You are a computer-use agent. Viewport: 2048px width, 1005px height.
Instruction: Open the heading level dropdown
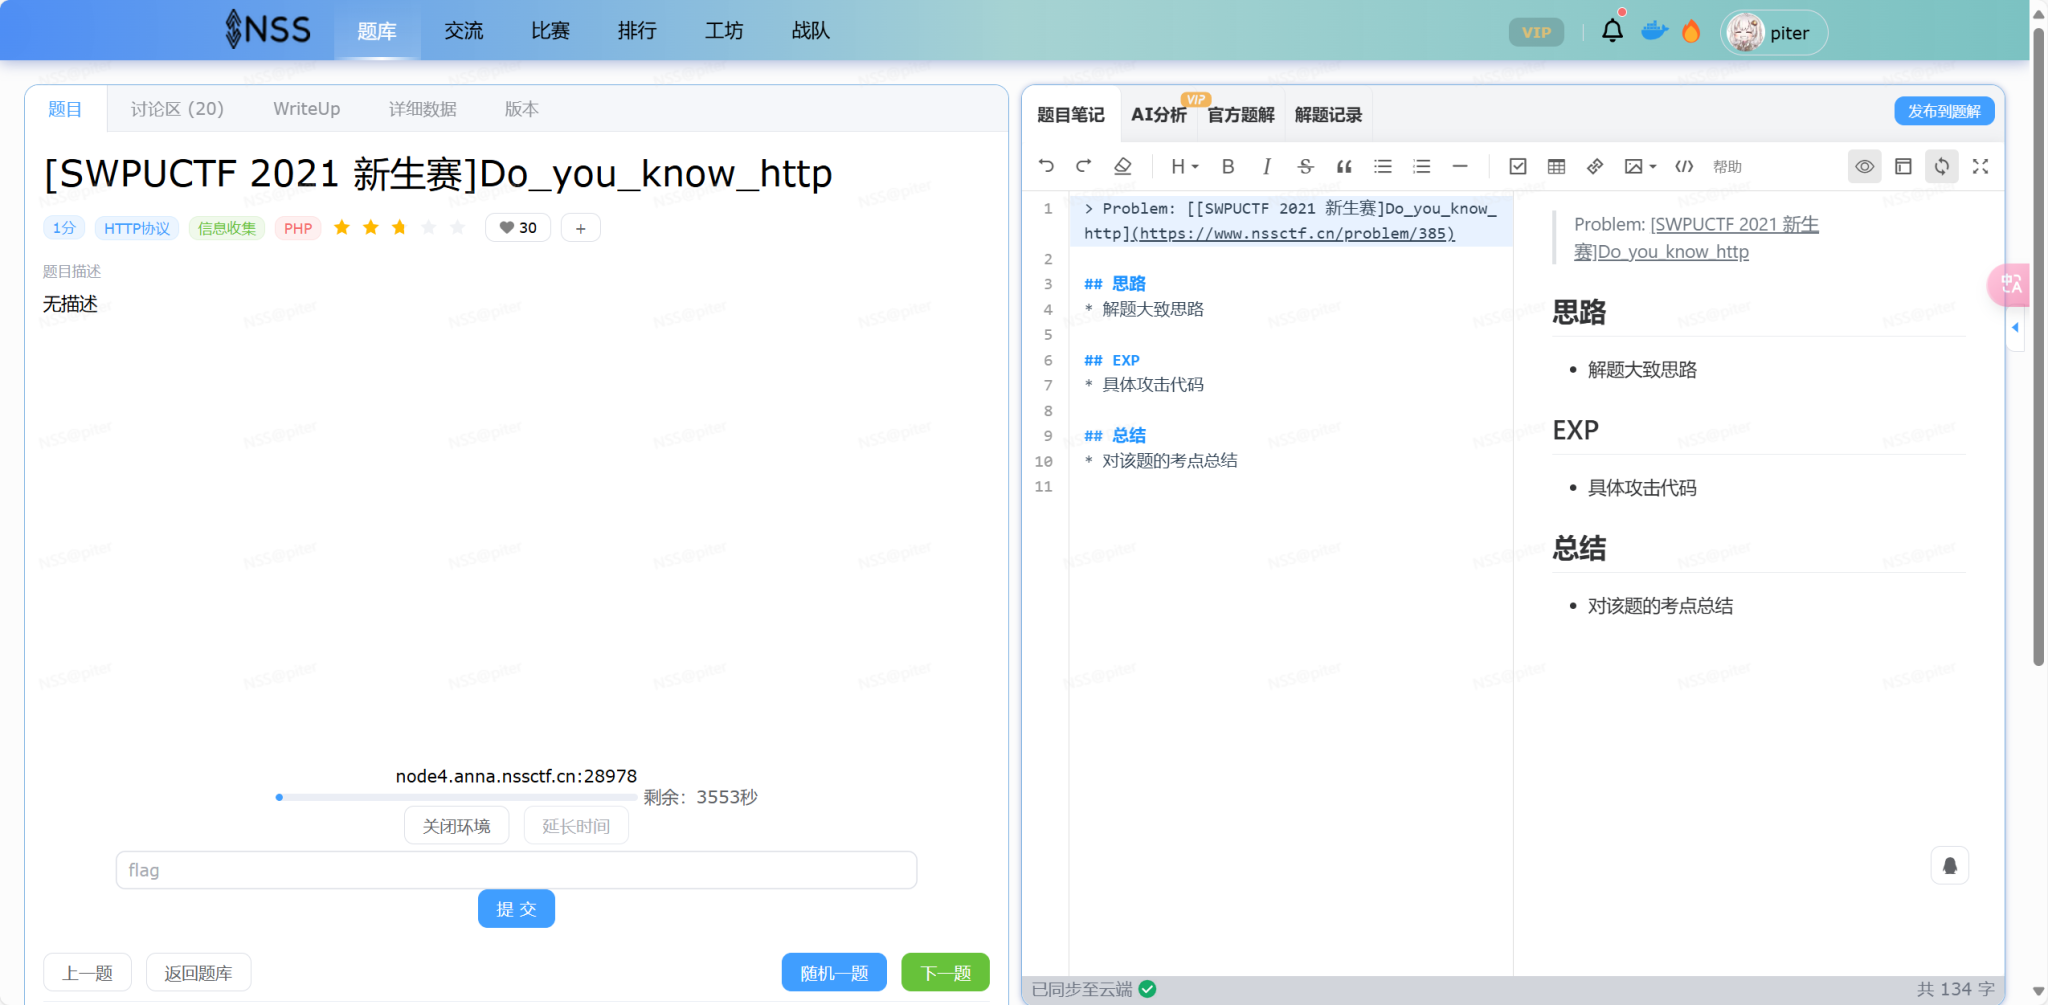[x=1183, y=166]
